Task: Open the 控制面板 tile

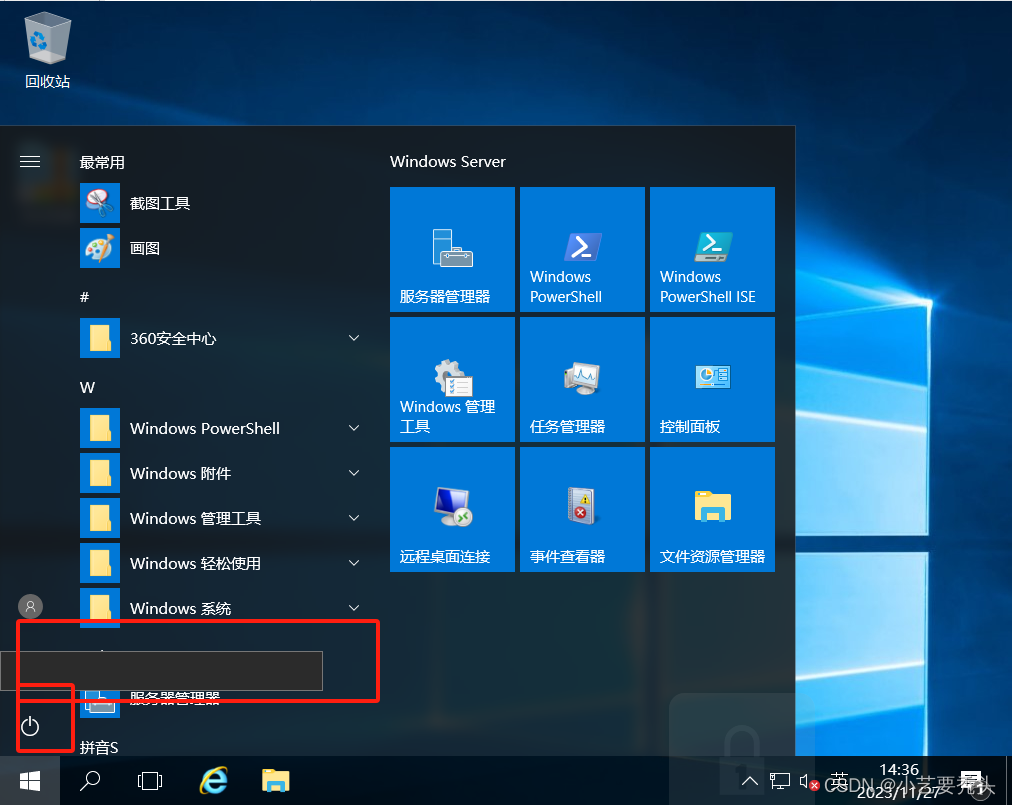Action: [x=713, y=380]
